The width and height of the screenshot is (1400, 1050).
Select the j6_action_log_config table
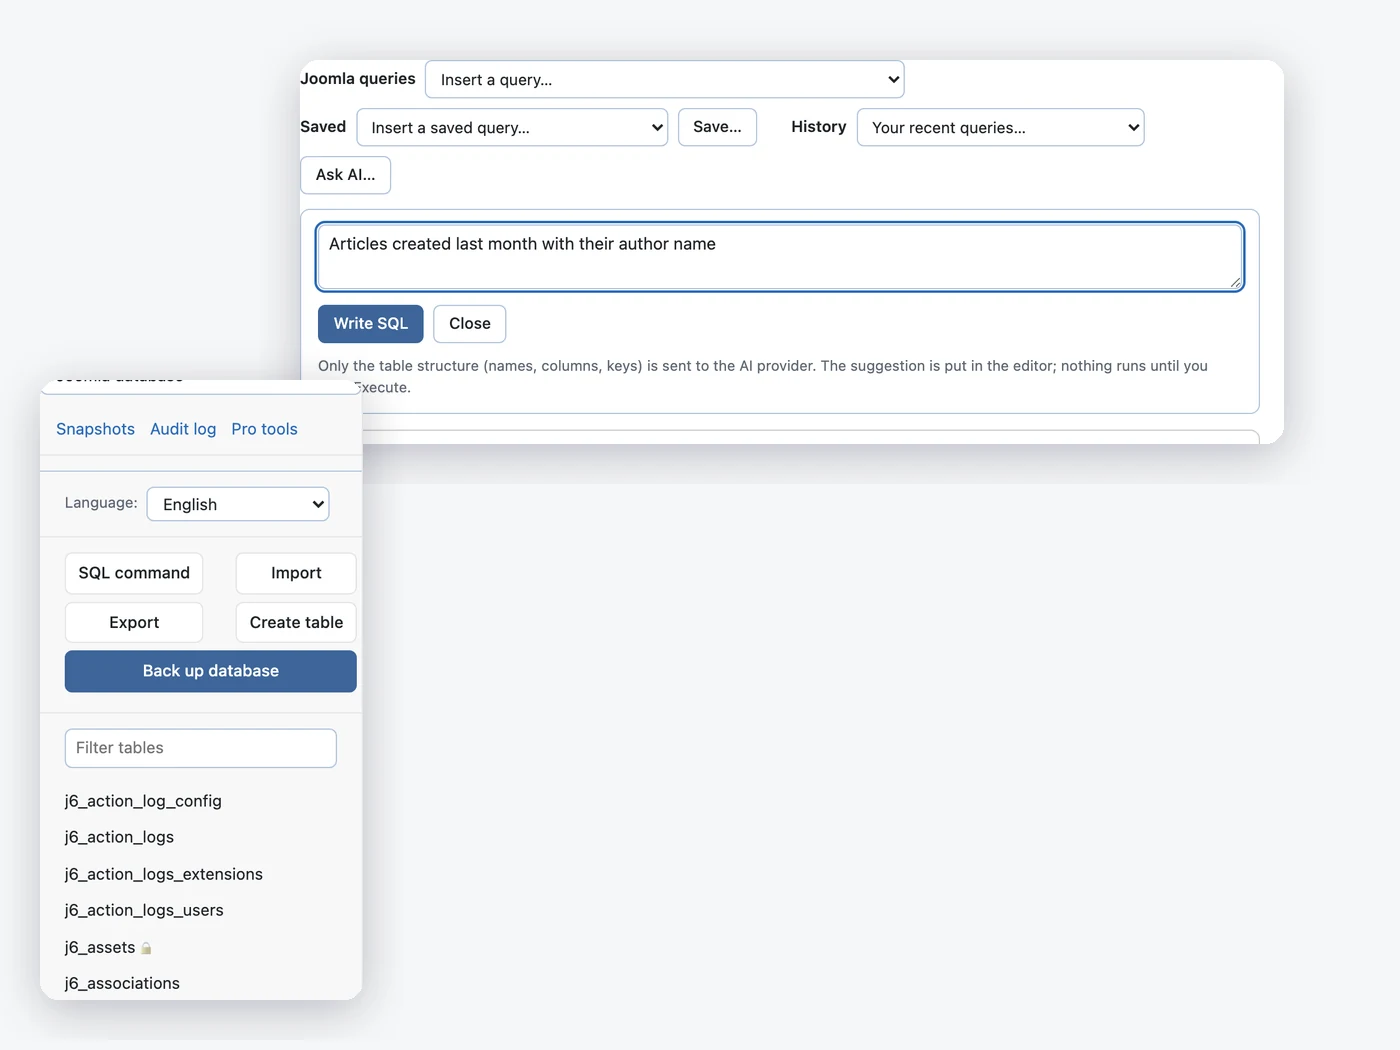click(143, 801)
